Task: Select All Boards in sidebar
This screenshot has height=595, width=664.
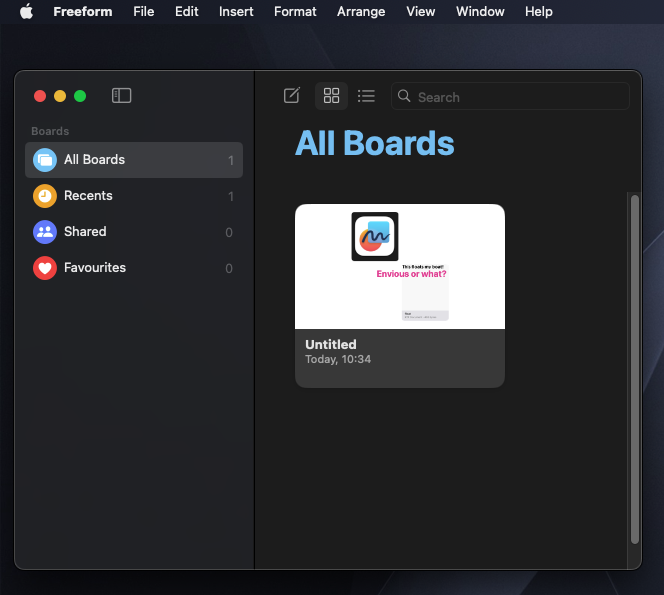Action: (134, 160)
